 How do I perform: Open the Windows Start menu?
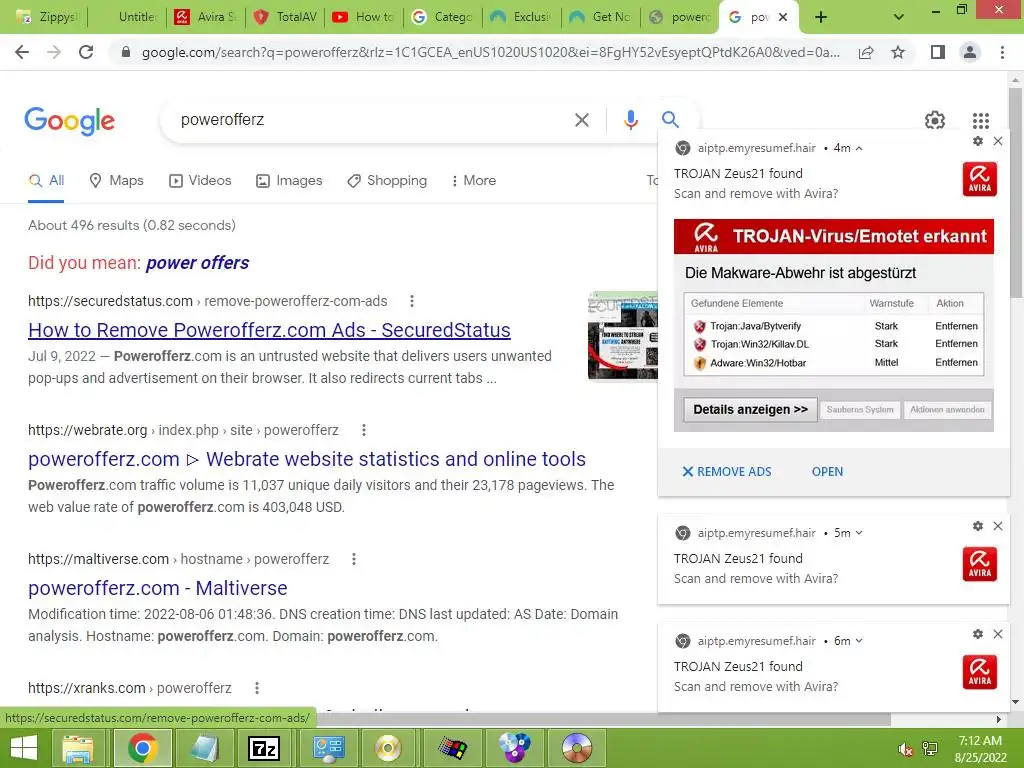tap(24, 748)
